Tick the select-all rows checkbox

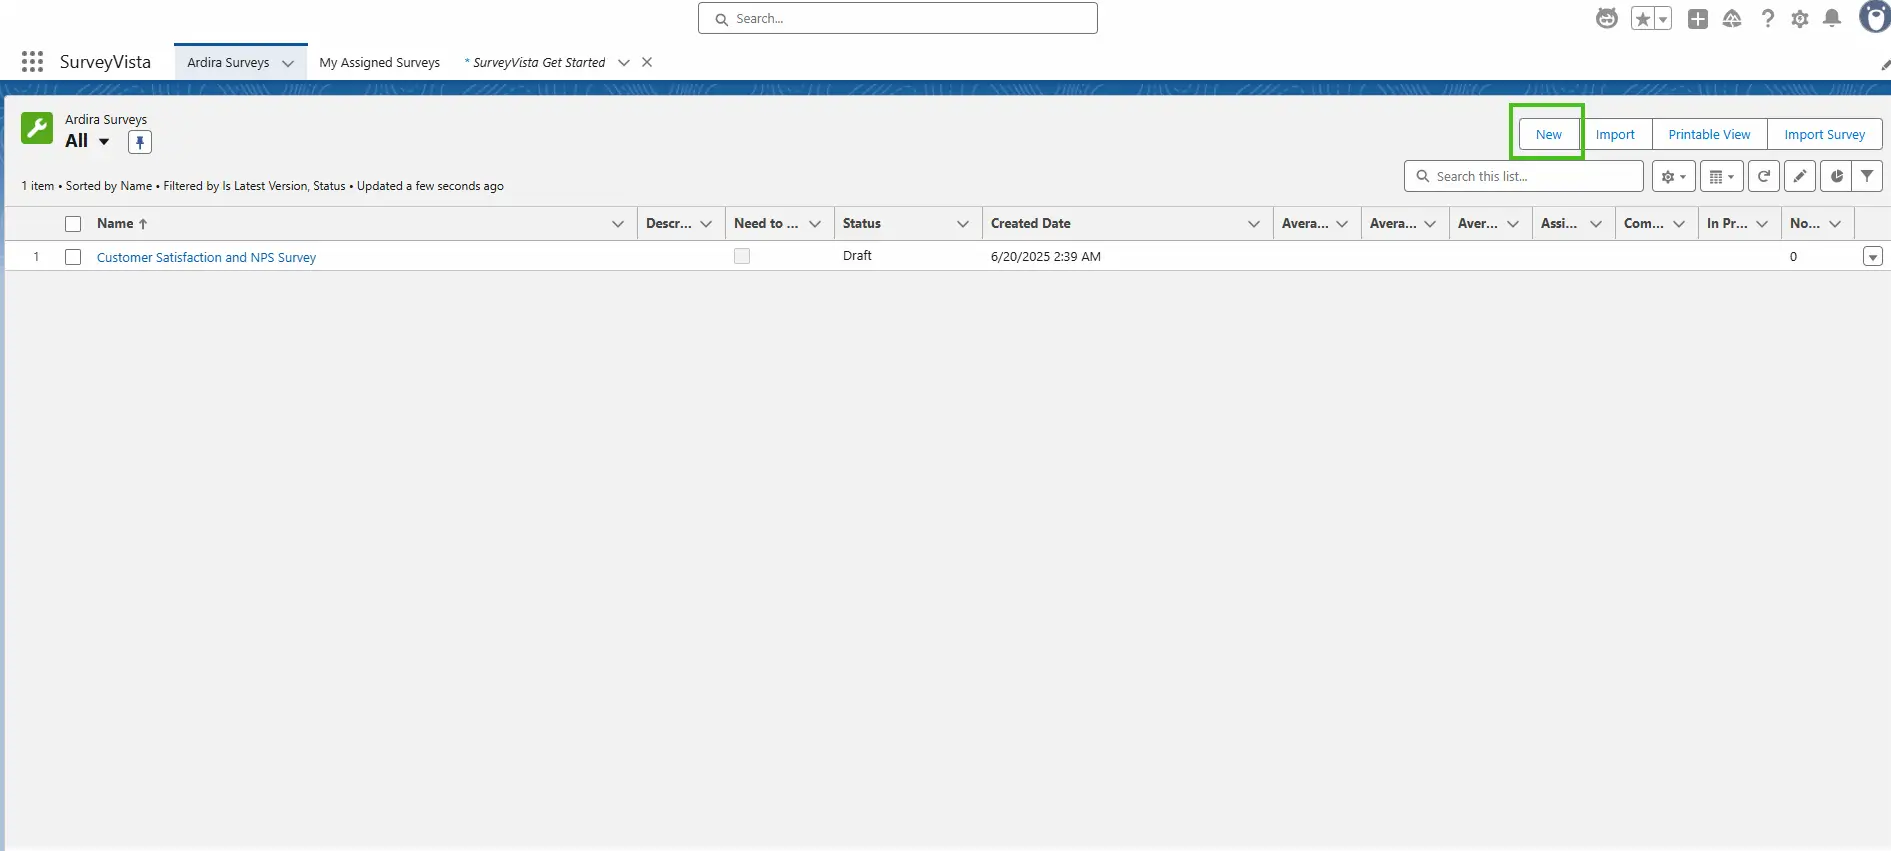[73, 224]
